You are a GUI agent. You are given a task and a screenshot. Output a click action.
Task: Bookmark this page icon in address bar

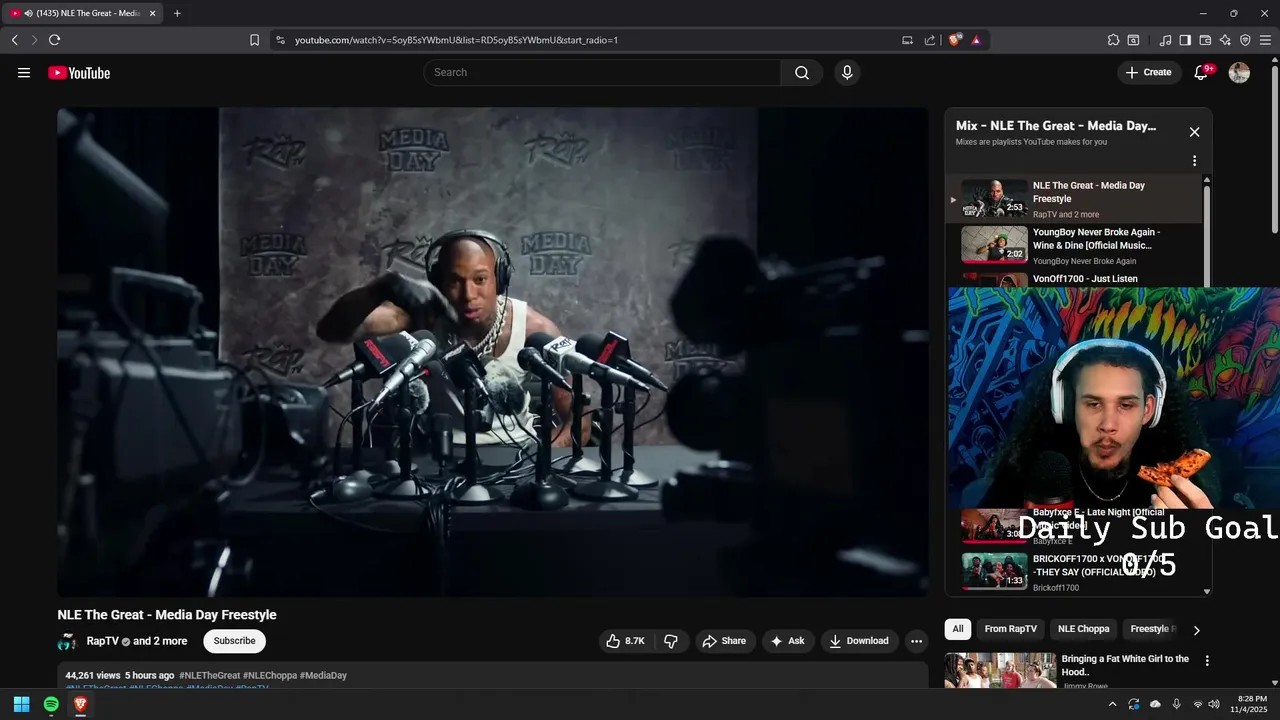(x=254, y=40)
